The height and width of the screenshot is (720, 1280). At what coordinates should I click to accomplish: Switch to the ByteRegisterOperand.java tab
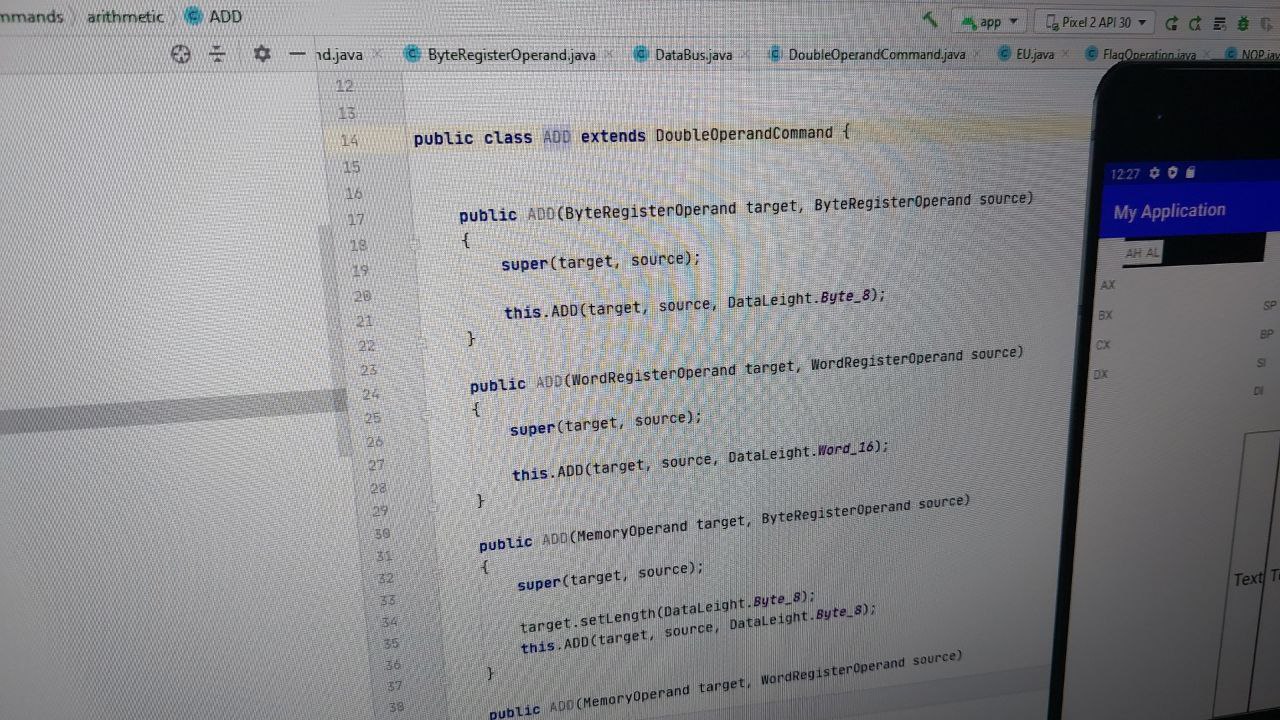click(x=511, y=55)
